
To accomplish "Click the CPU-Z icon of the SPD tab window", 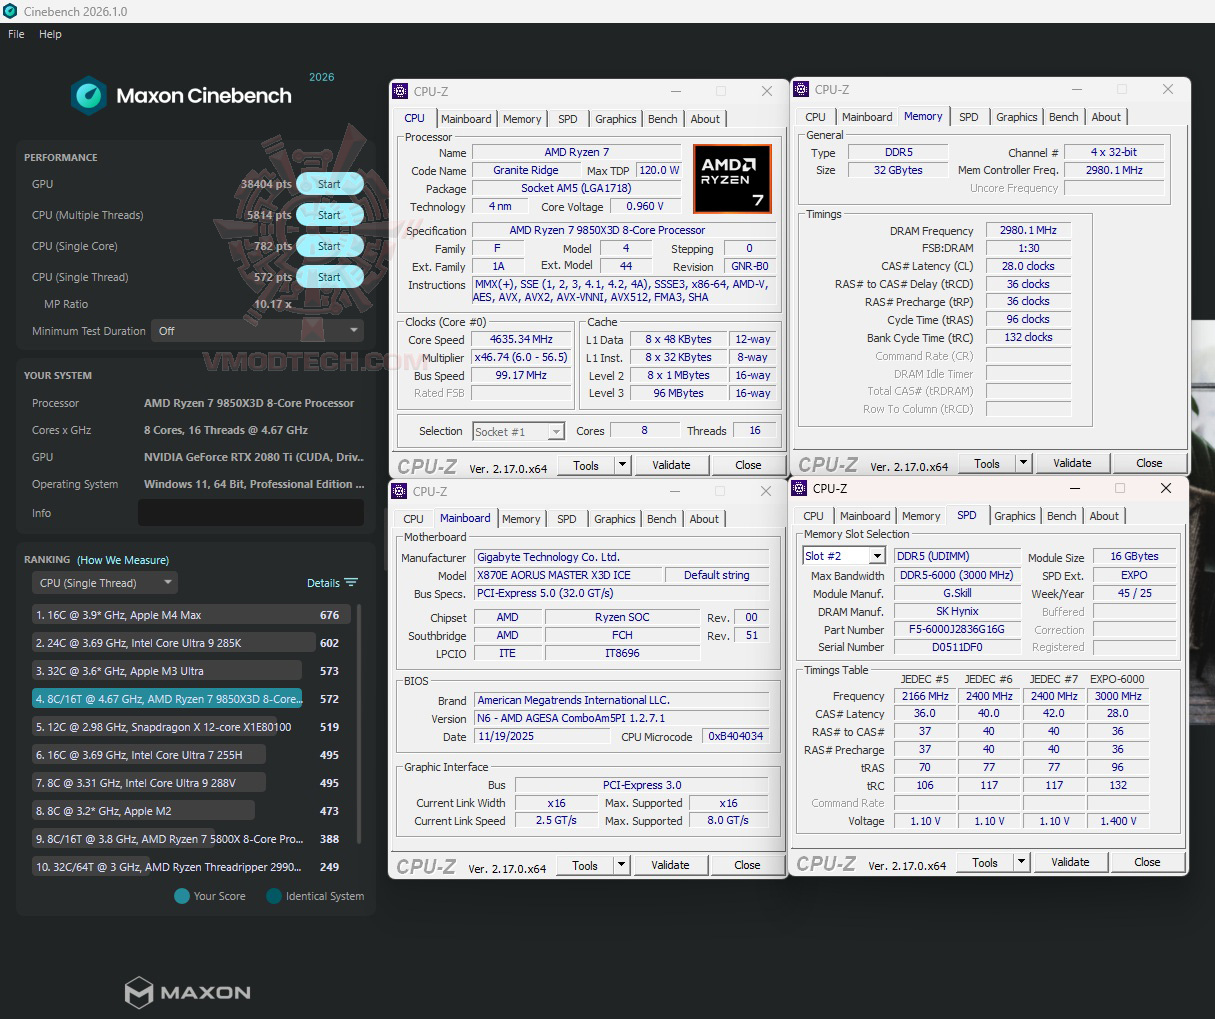I will pos(800,488).
